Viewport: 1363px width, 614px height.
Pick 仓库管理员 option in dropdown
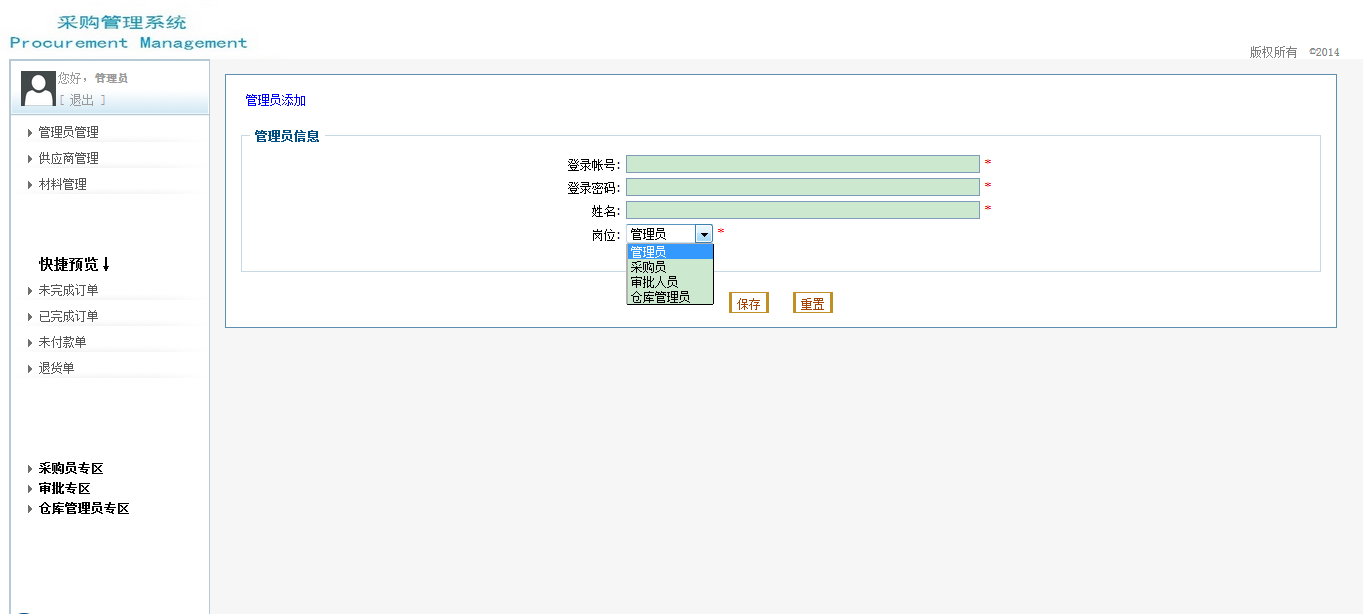[660, 297]
